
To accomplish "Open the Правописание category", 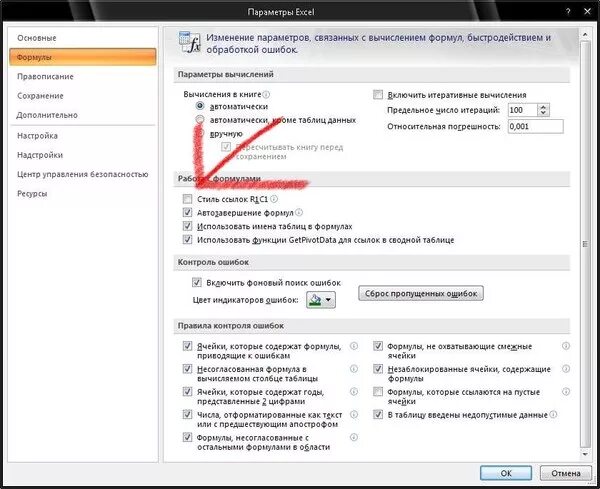I will (x=45, y=77).
